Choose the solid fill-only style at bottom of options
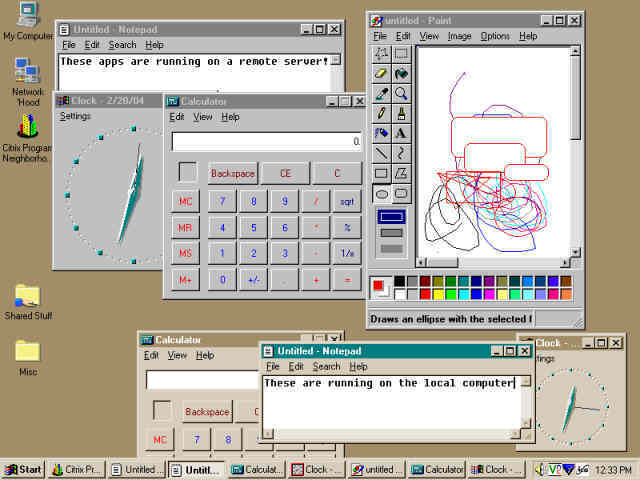The width and height of the screenshot is (640, 480). pos(391,247)
